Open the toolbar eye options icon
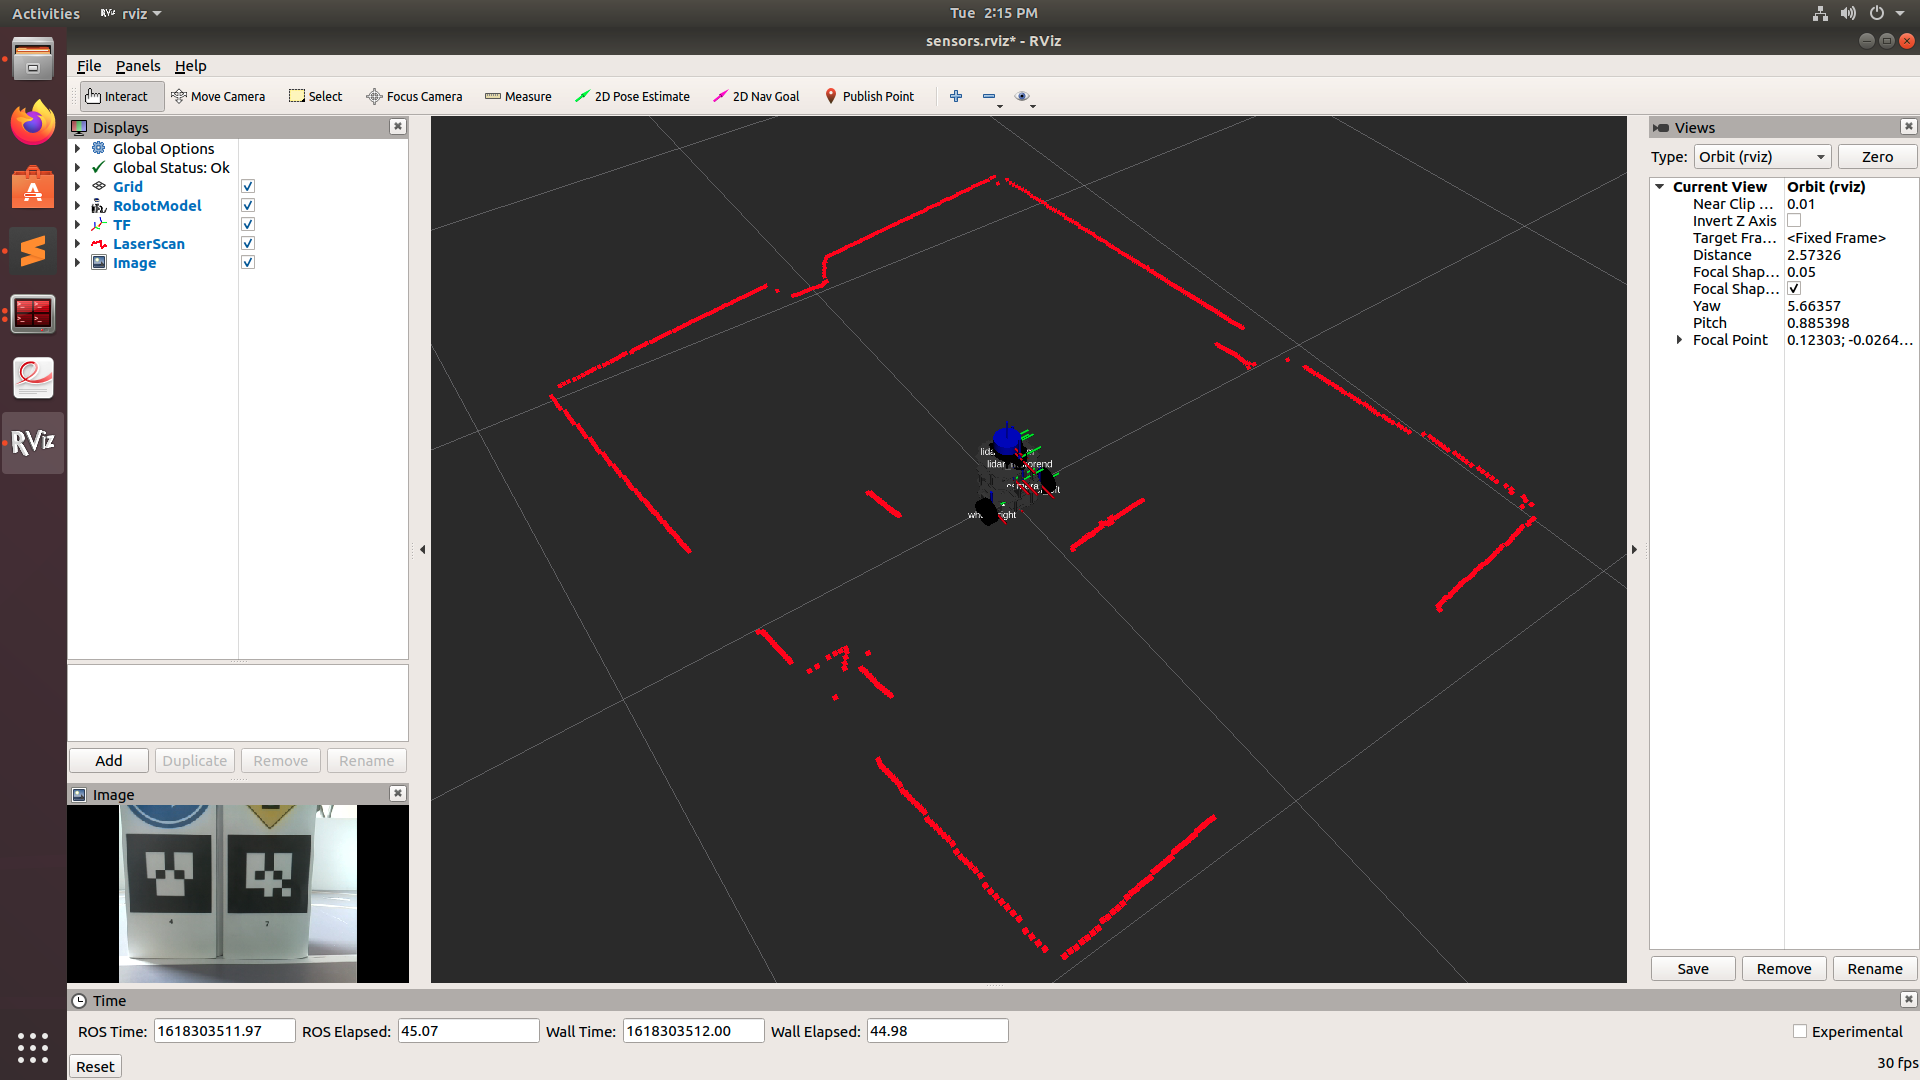The height and width of the screenshot is (1080, 1920). [1022, 96]
